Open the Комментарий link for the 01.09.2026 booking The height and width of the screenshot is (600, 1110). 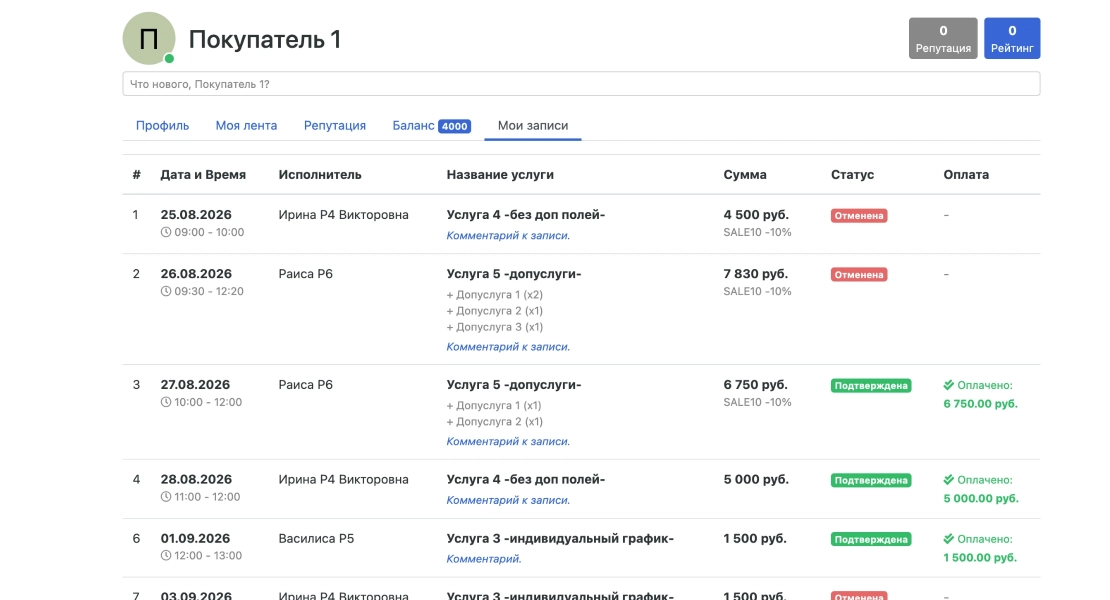[484, 559]
